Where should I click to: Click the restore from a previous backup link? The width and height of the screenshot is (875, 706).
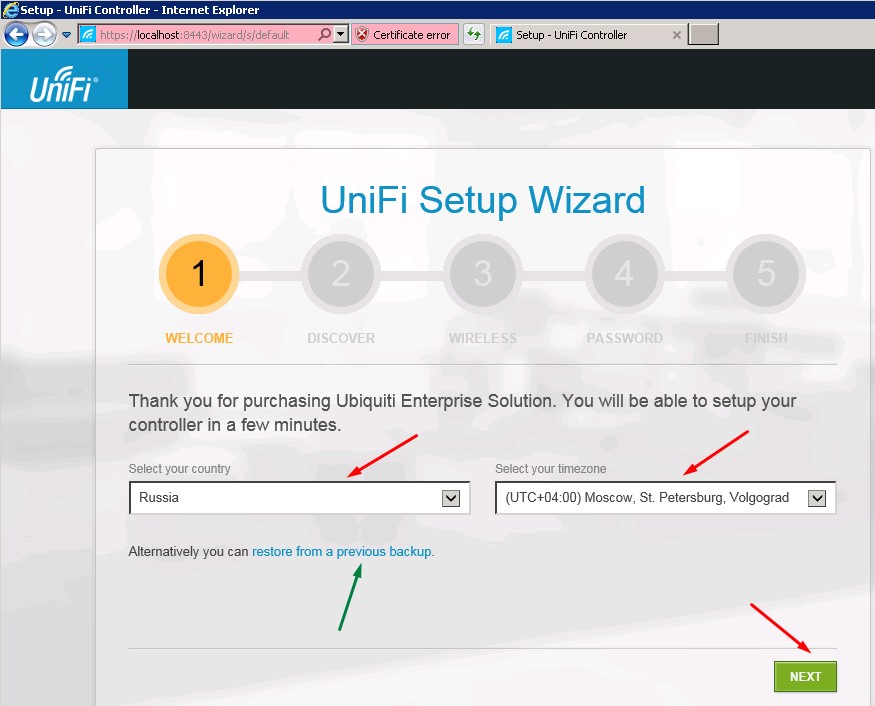click(x=342, y=551)
